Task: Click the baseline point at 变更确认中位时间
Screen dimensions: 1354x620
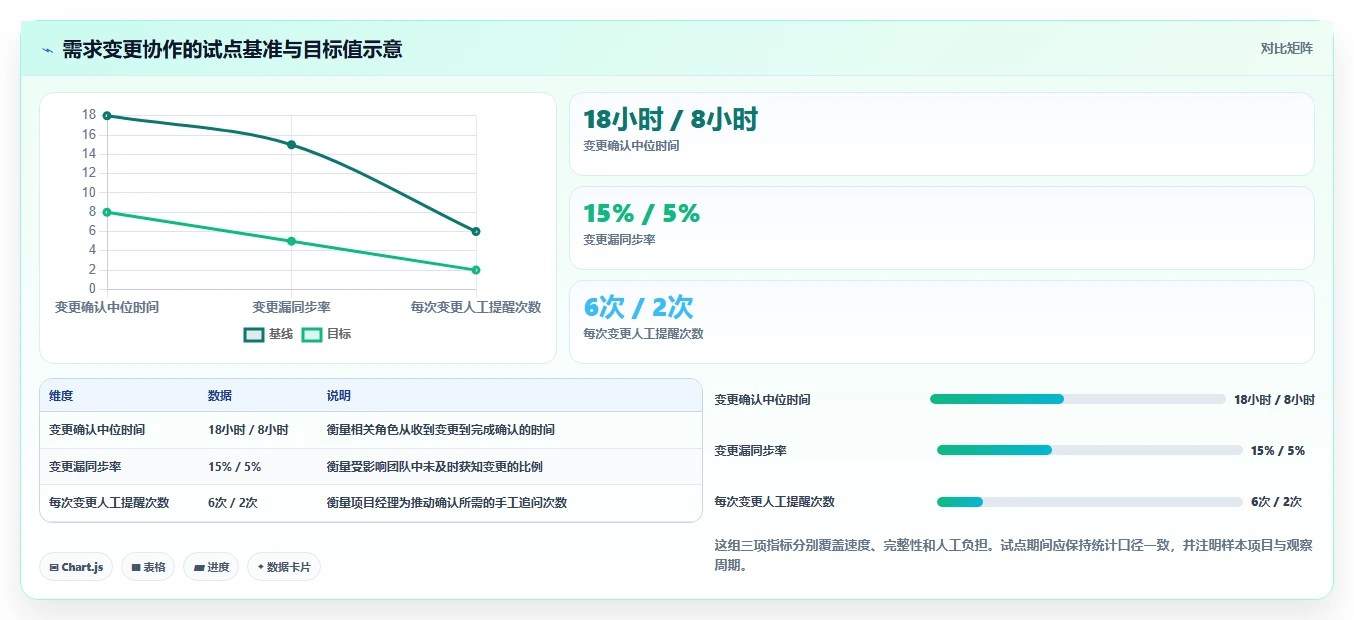Action: [107, 116]
